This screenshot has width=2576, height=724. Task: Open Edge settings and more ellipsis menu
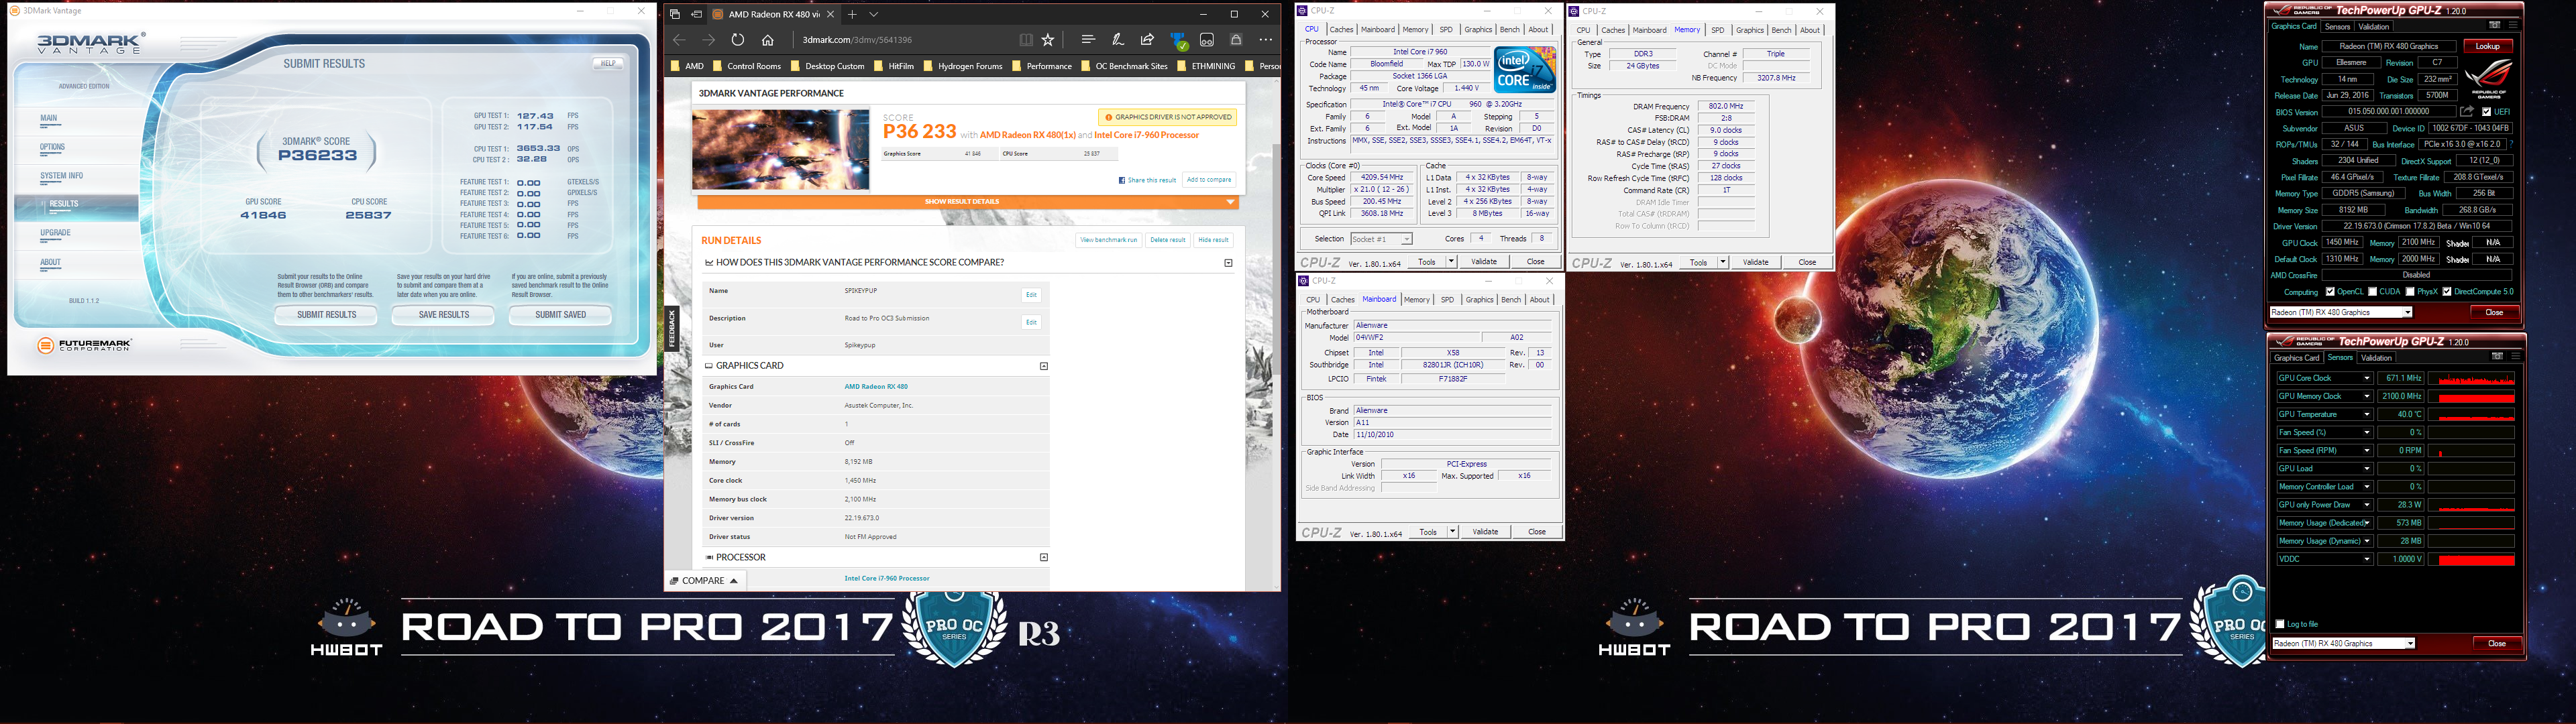[x=1266, y=40]
